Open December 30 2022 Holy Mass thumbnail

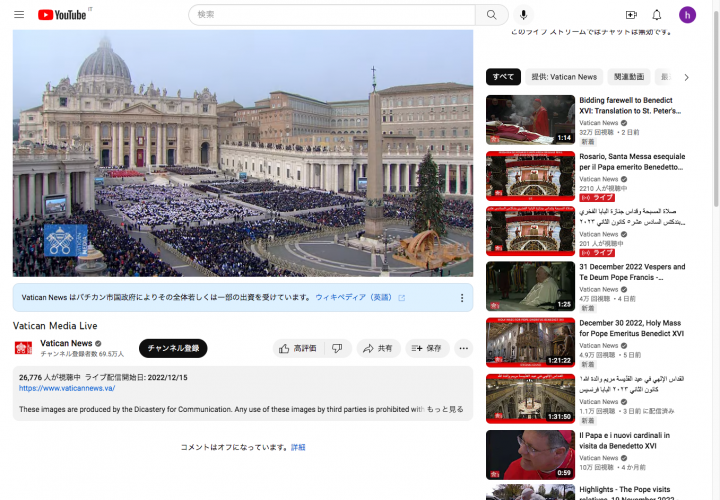530,343
